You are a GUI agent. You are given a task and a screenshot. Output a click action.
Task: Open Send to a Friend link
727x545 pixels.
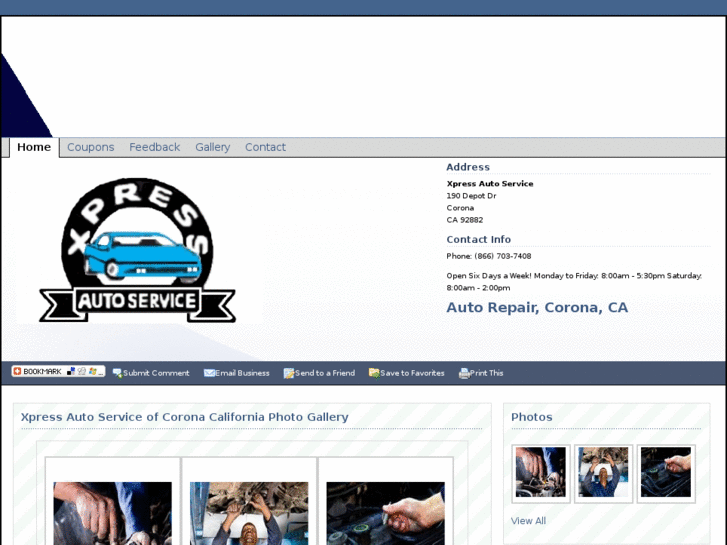[325, 373]
